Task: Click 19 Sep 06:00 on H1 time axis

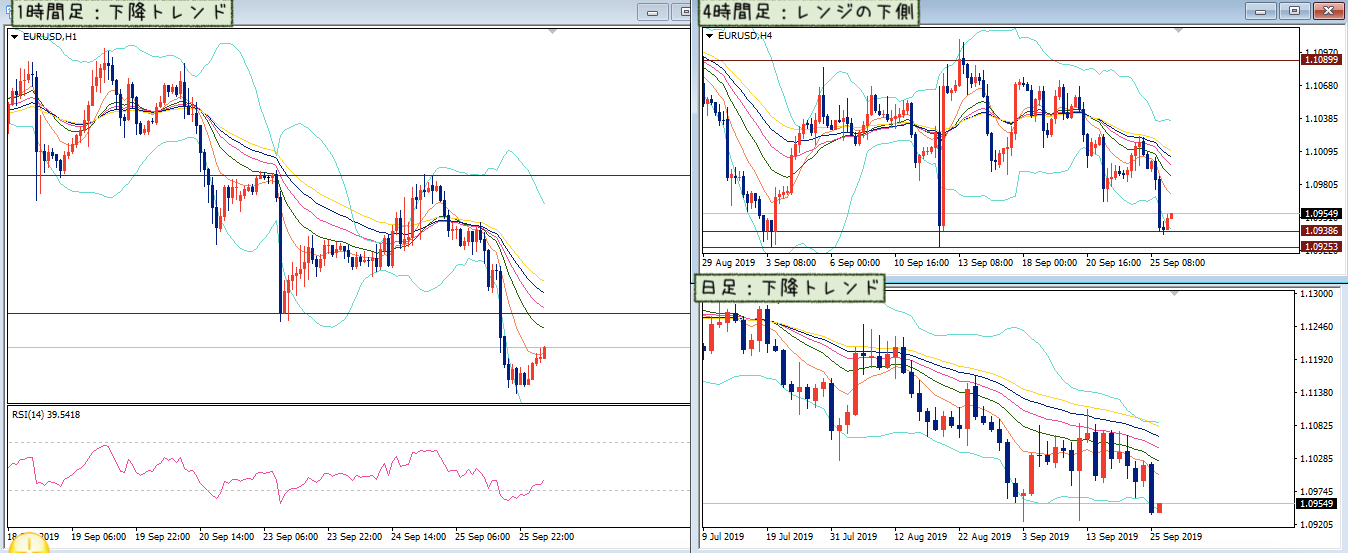Action: click(x=98, y=537)
